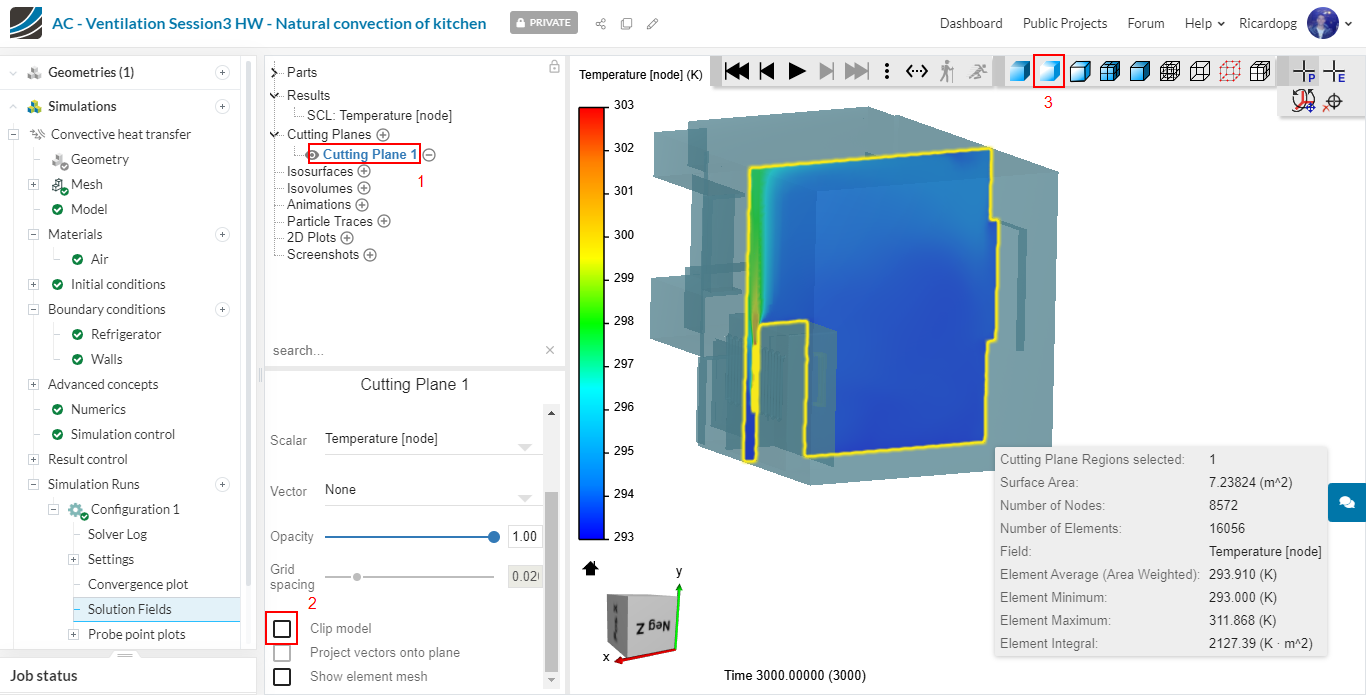Open the Vector dropdown showing None
The width and height of the screenshot is (1366, 695).
tap(432, 491)
